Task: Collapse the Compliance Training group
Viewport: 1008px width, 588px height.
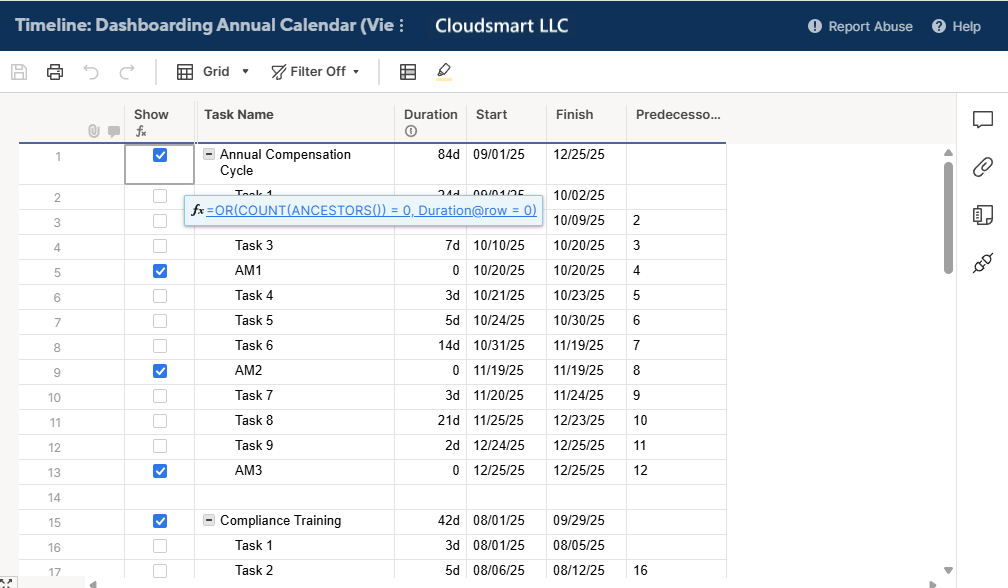Action: [209, 521]
